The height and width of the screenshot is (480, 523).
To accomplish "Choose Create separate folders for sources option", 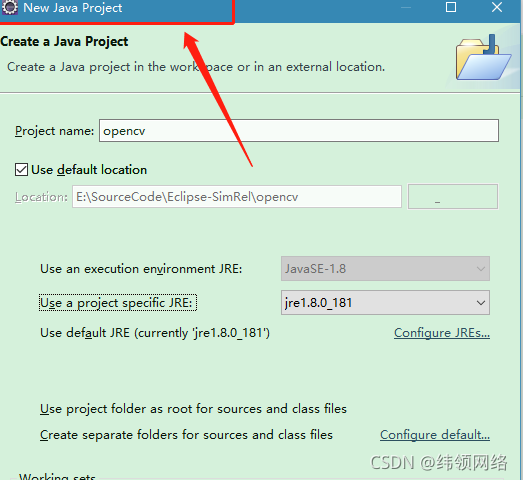I will 186,435.
